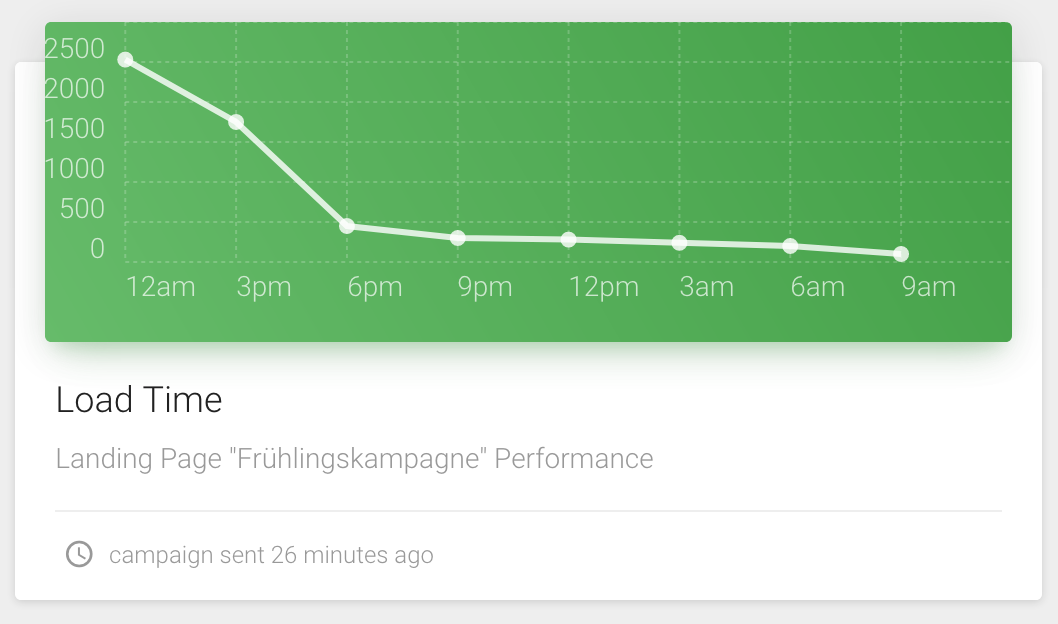The image size is (1058, 624).
Task: Click the "Load Time" card title
Action: 139,400
